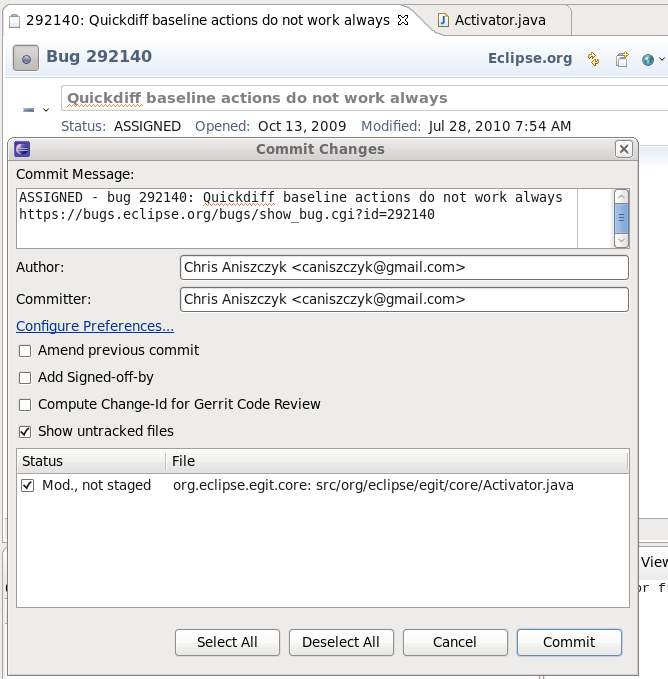
Task: Open the Configure Preferences link
Action: (x=95, y=326)
